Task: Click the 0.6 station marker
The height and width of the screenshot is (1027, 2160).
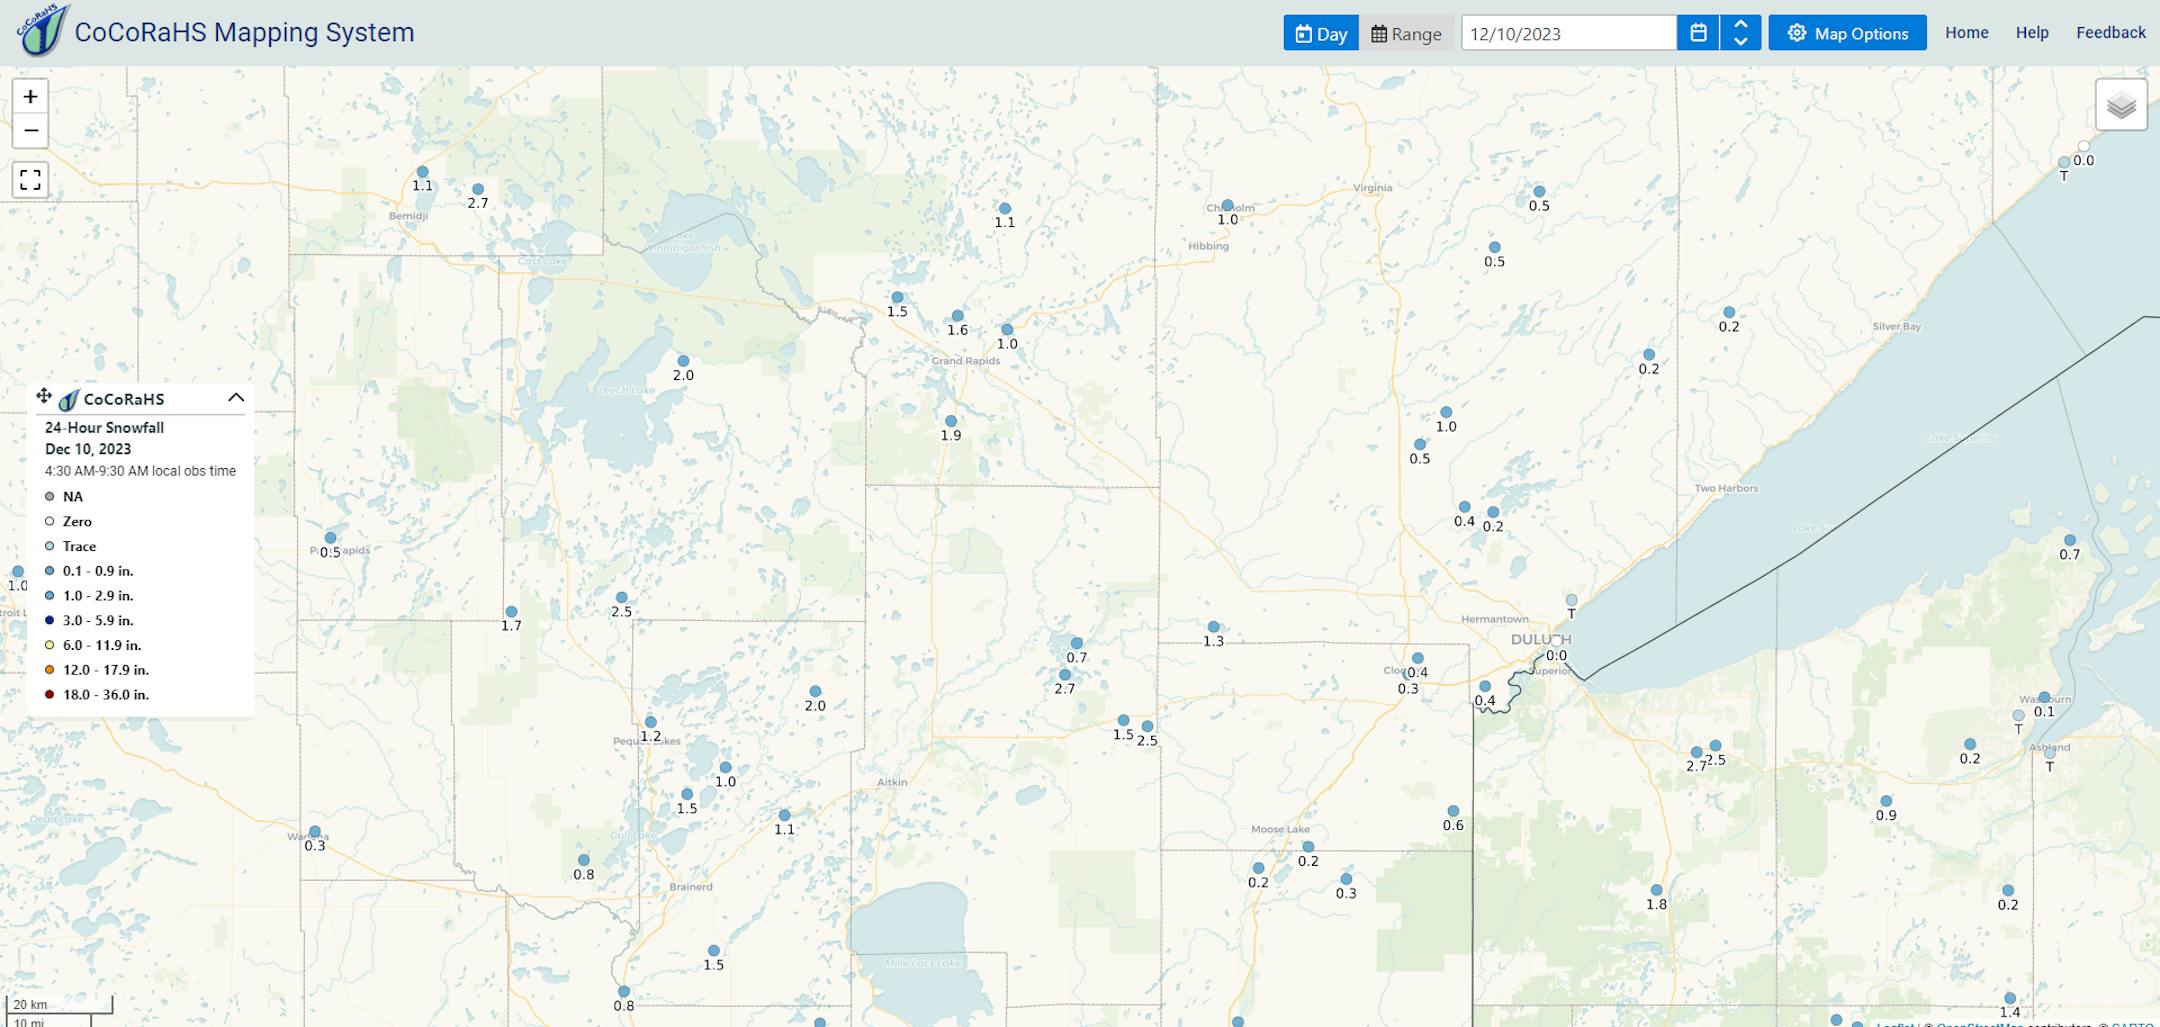Action: coord(1453,811)
